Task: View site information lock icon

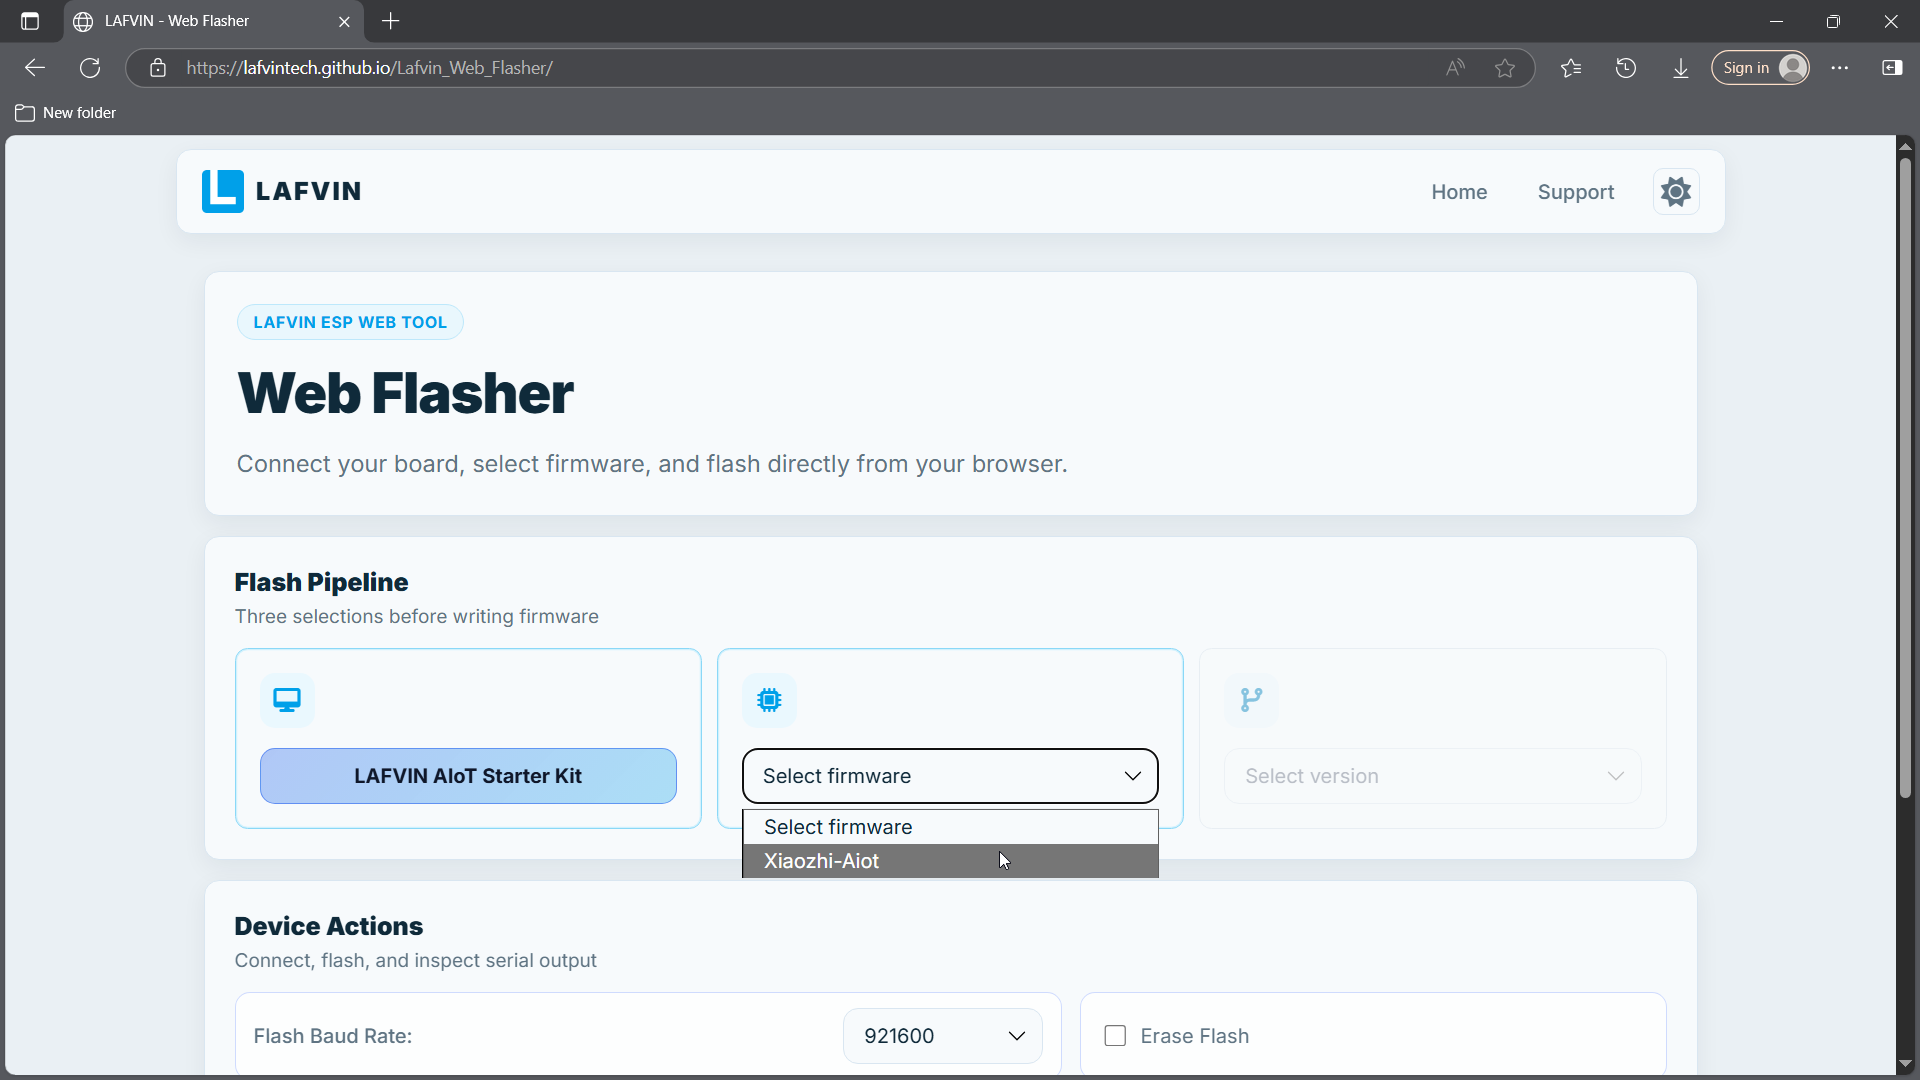Action: [x=158, y=68]
